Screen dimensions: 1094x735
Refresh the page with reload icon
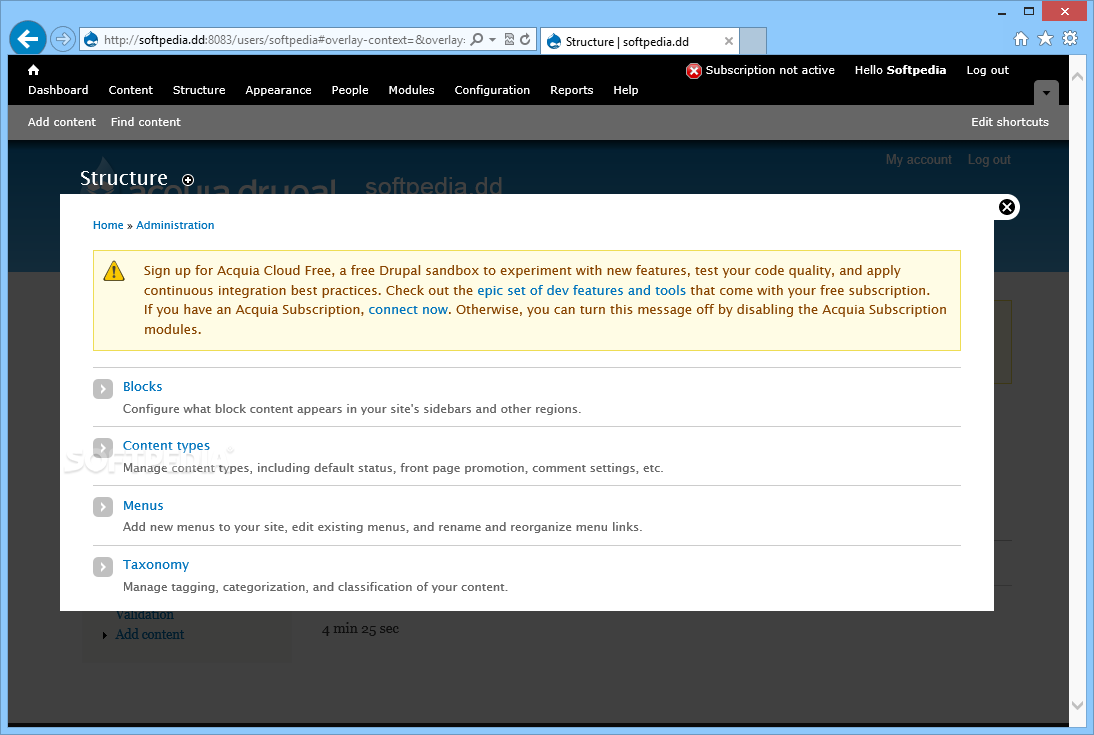(525, 39)
